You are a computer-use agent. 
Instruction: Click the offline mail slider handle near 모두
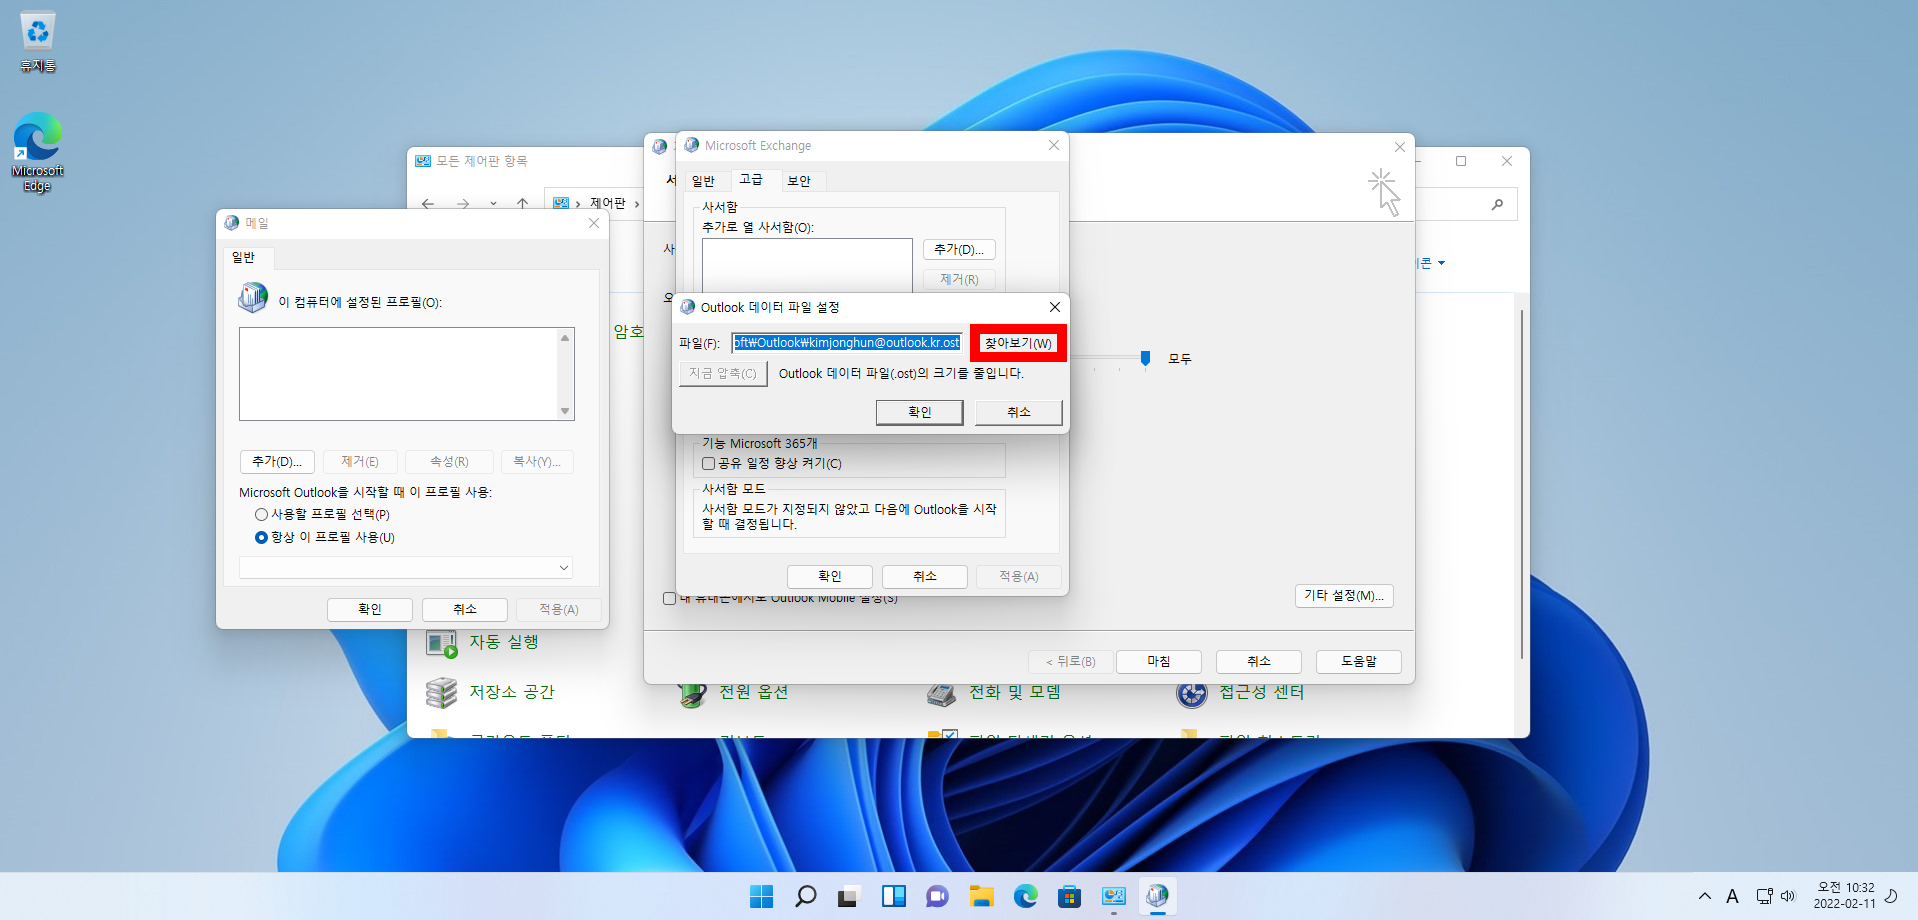1146,358
